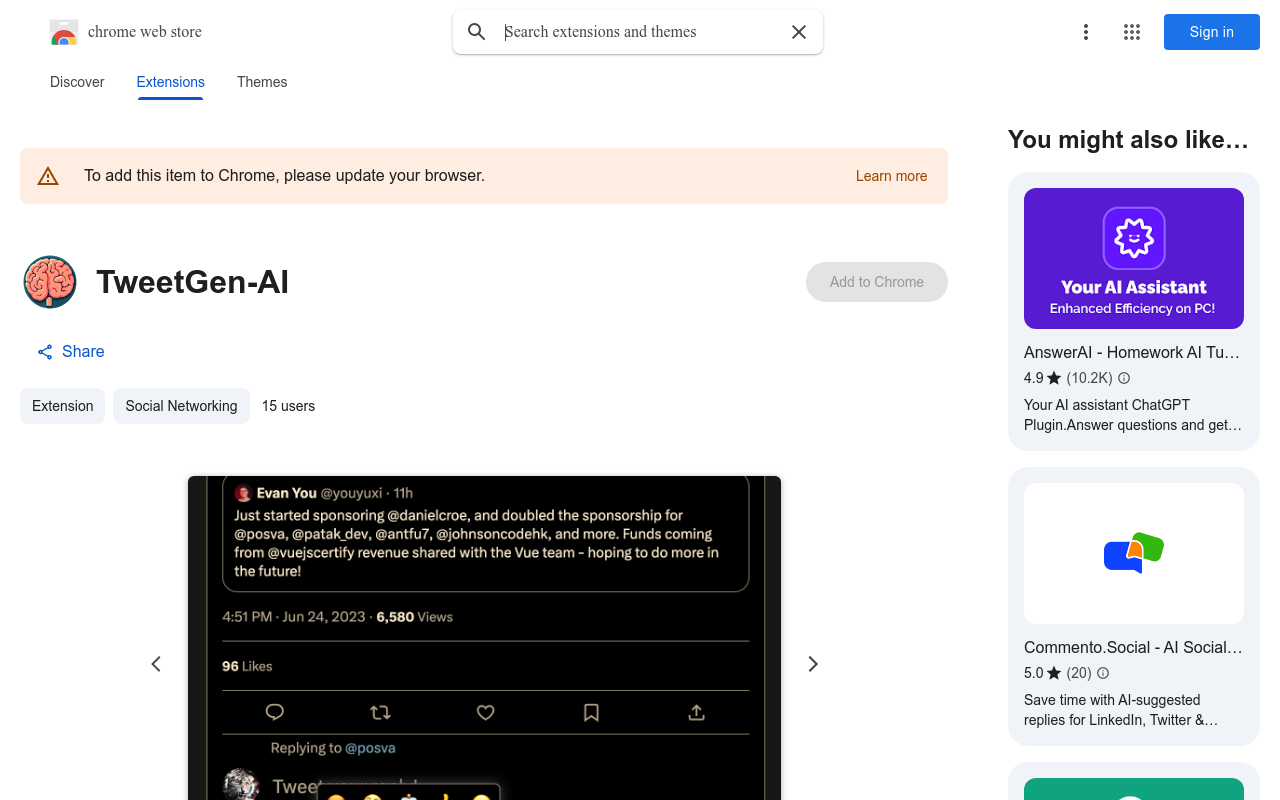The height and width of the screenshot is (800, 1280).
Task: Select the Extension category chip
Action: 63,406
